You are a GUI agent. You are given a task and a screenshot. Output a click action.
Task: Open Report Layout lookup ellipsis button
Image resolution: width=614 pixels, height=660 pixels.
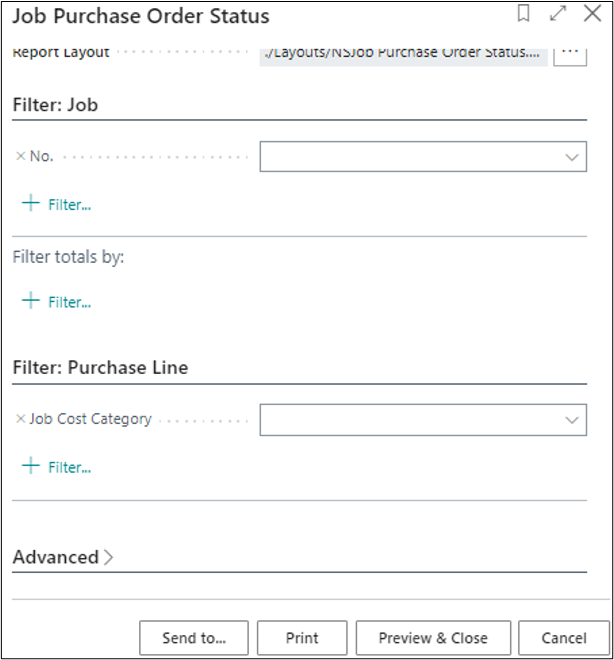[x=569, y=52]
